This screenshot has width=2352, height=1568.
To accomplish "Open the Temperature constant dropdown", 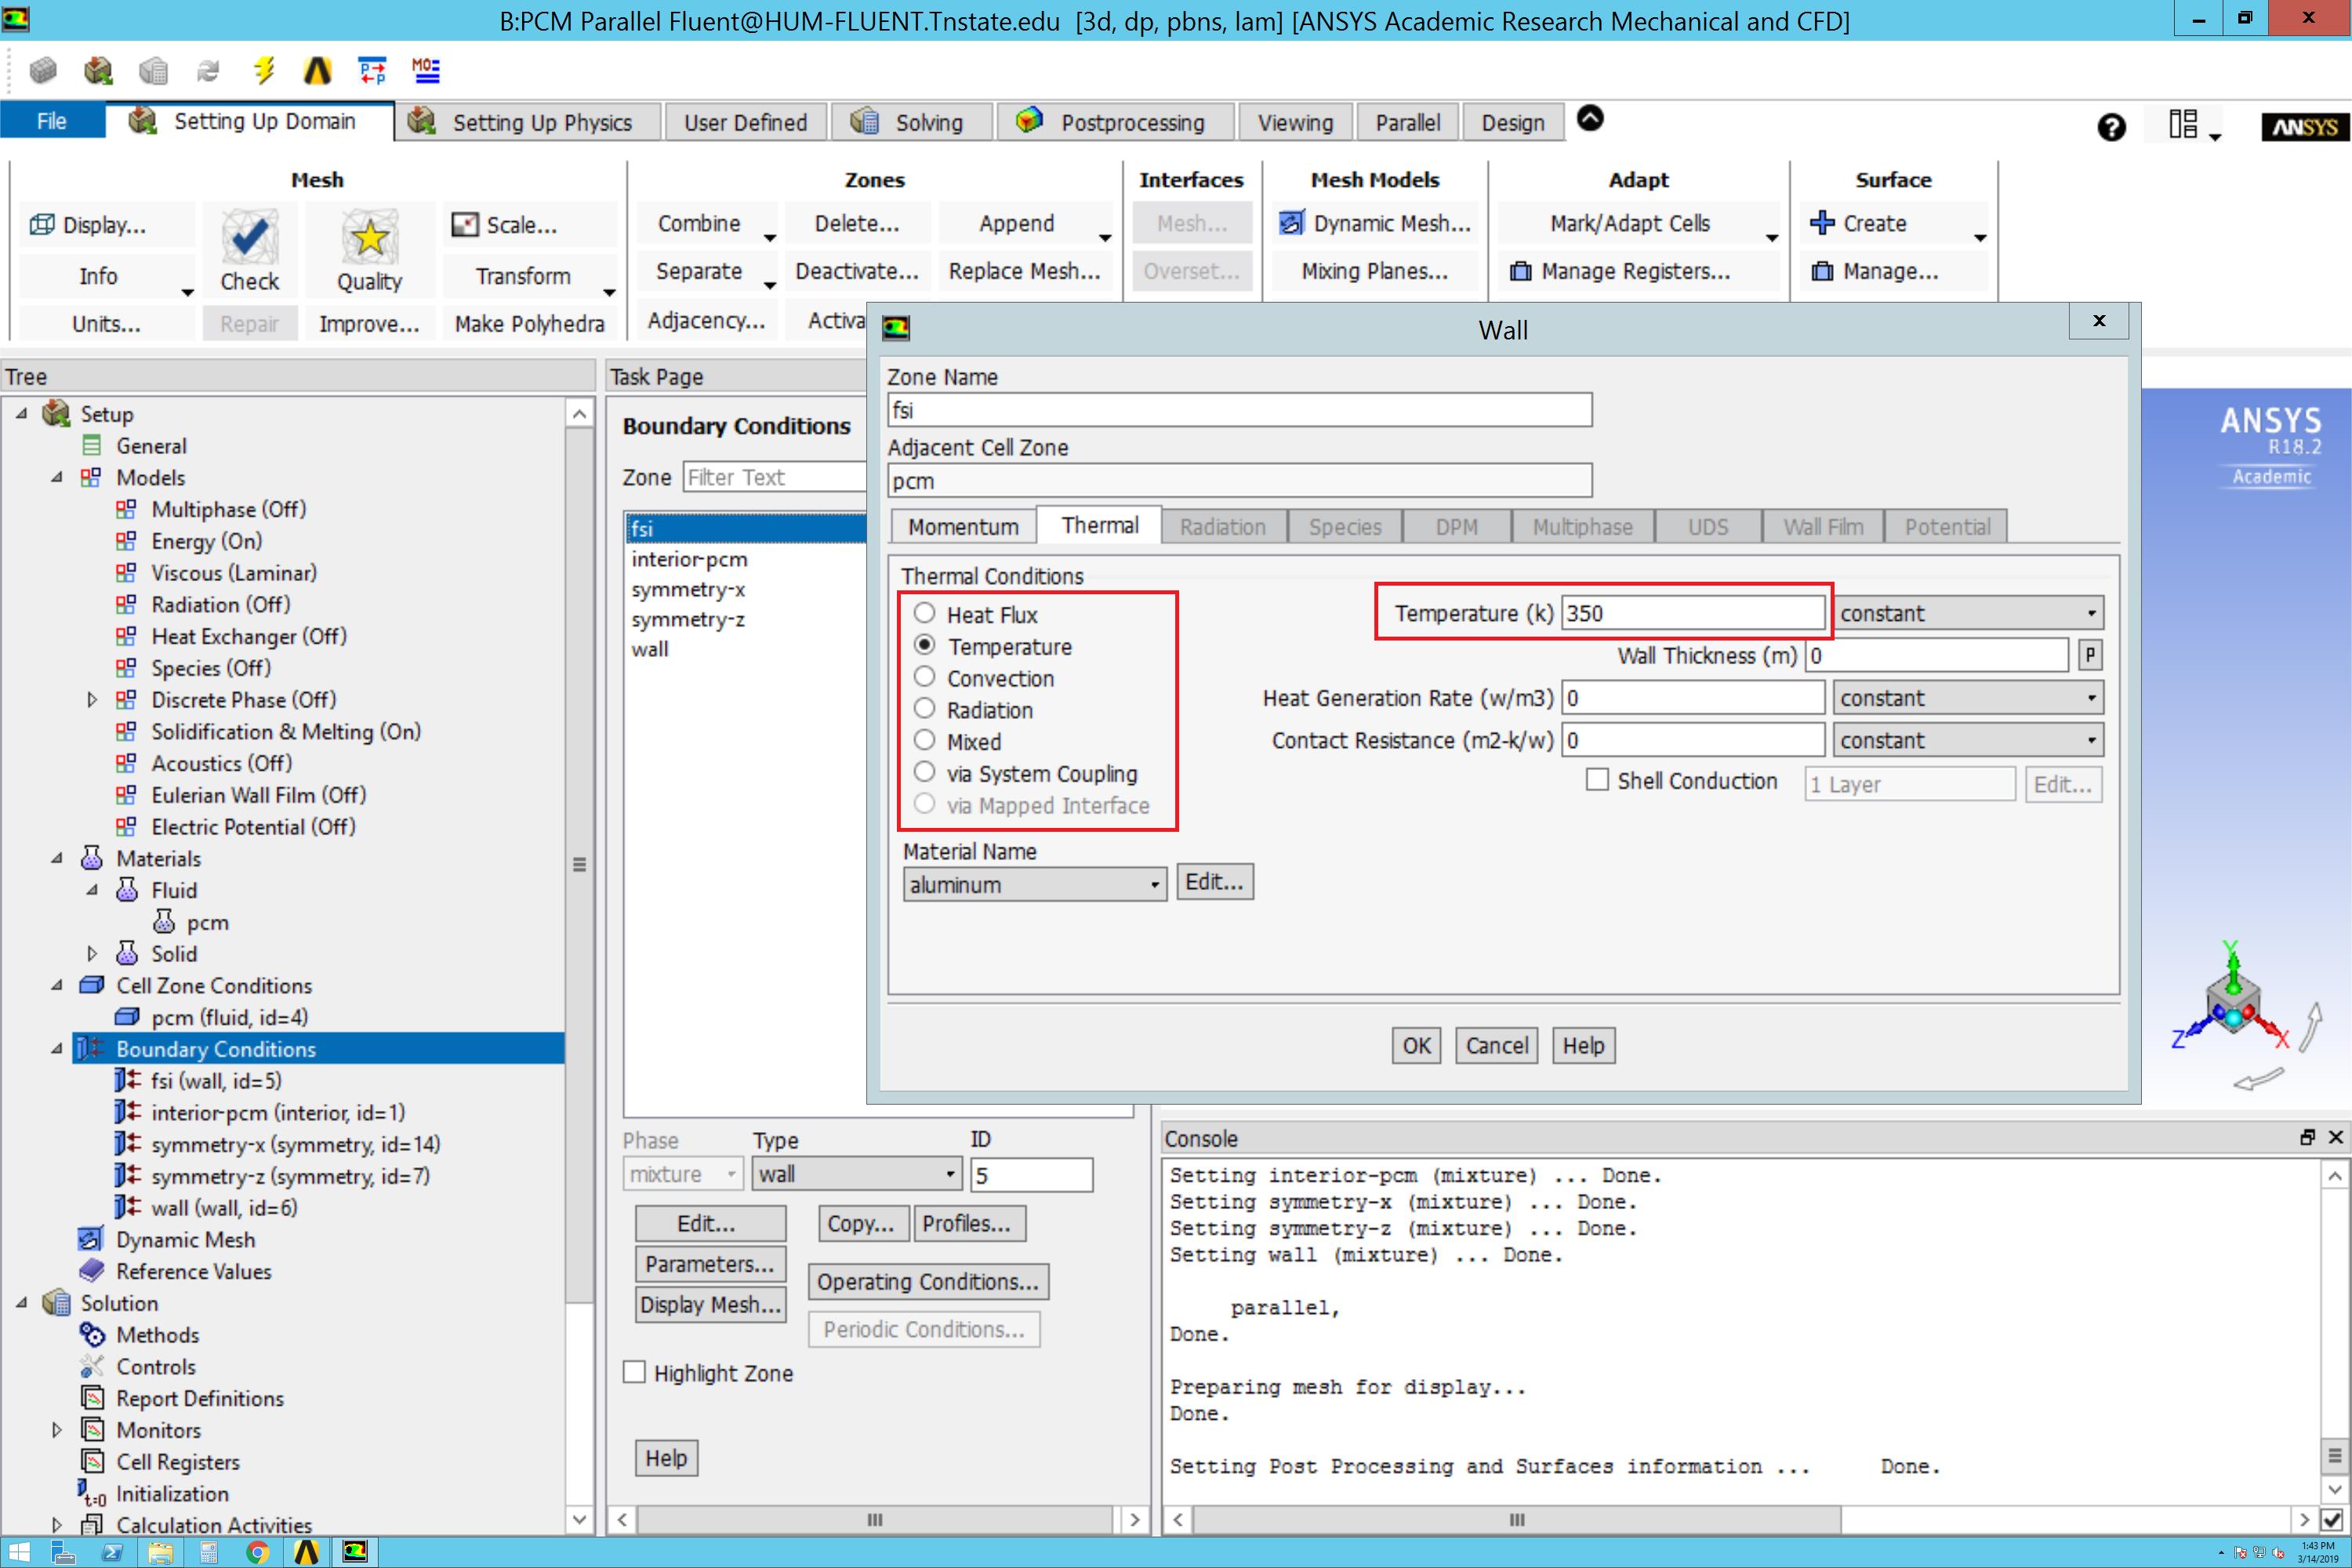I will [x=1967, y=613].
